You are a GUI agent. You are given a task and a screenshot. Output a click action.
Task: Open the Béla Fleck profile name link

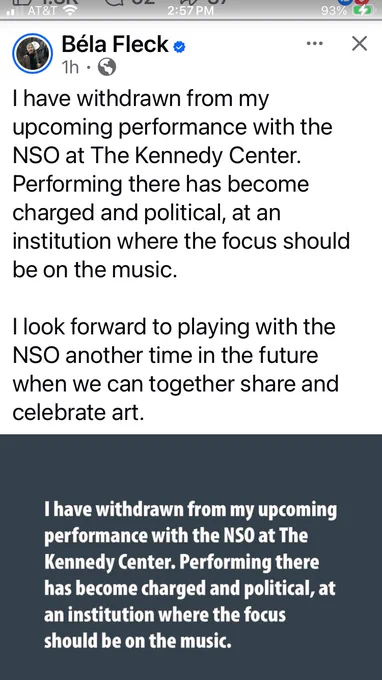(115, 45)
